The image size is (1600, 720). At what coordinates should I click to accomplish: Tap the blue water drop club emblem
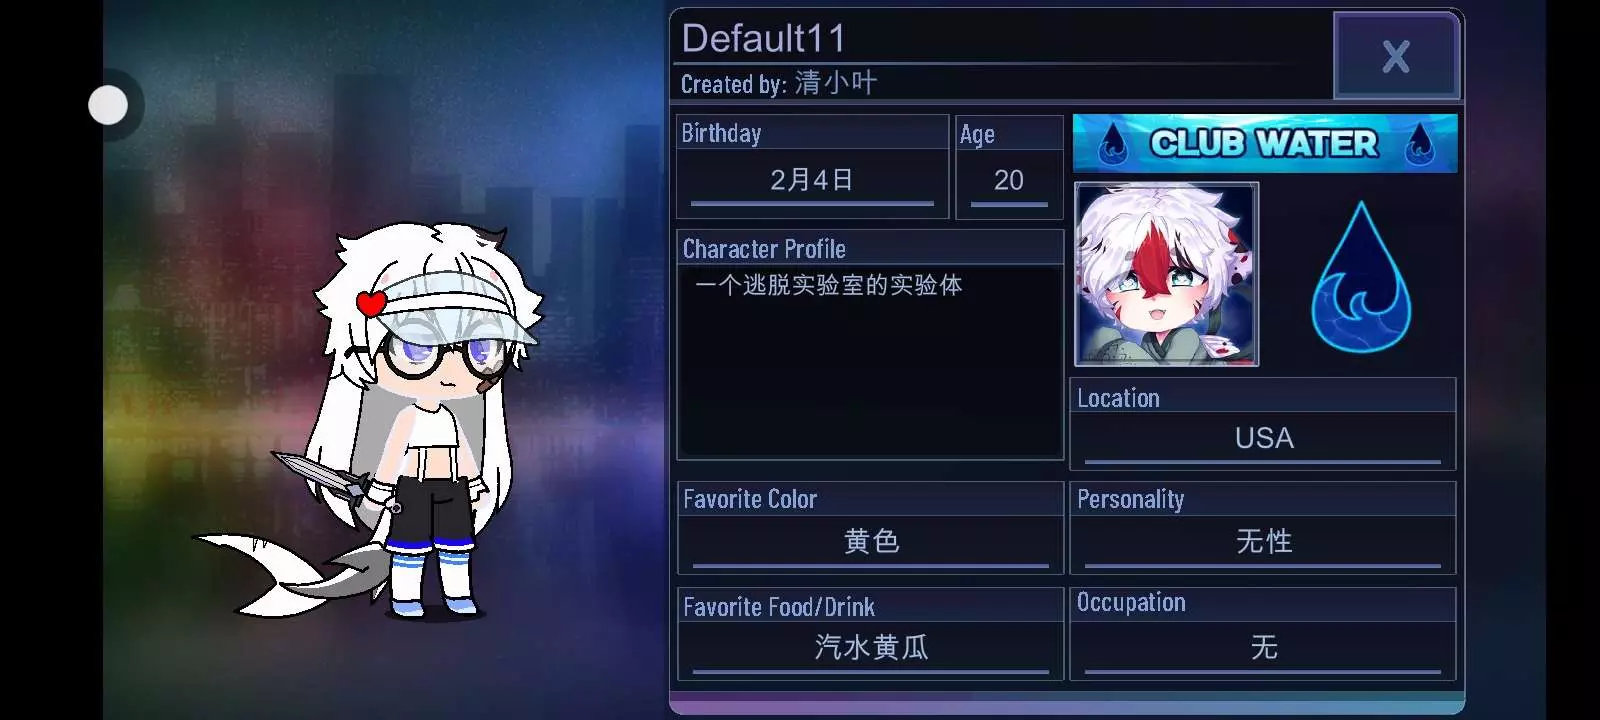coord(1361,277)
